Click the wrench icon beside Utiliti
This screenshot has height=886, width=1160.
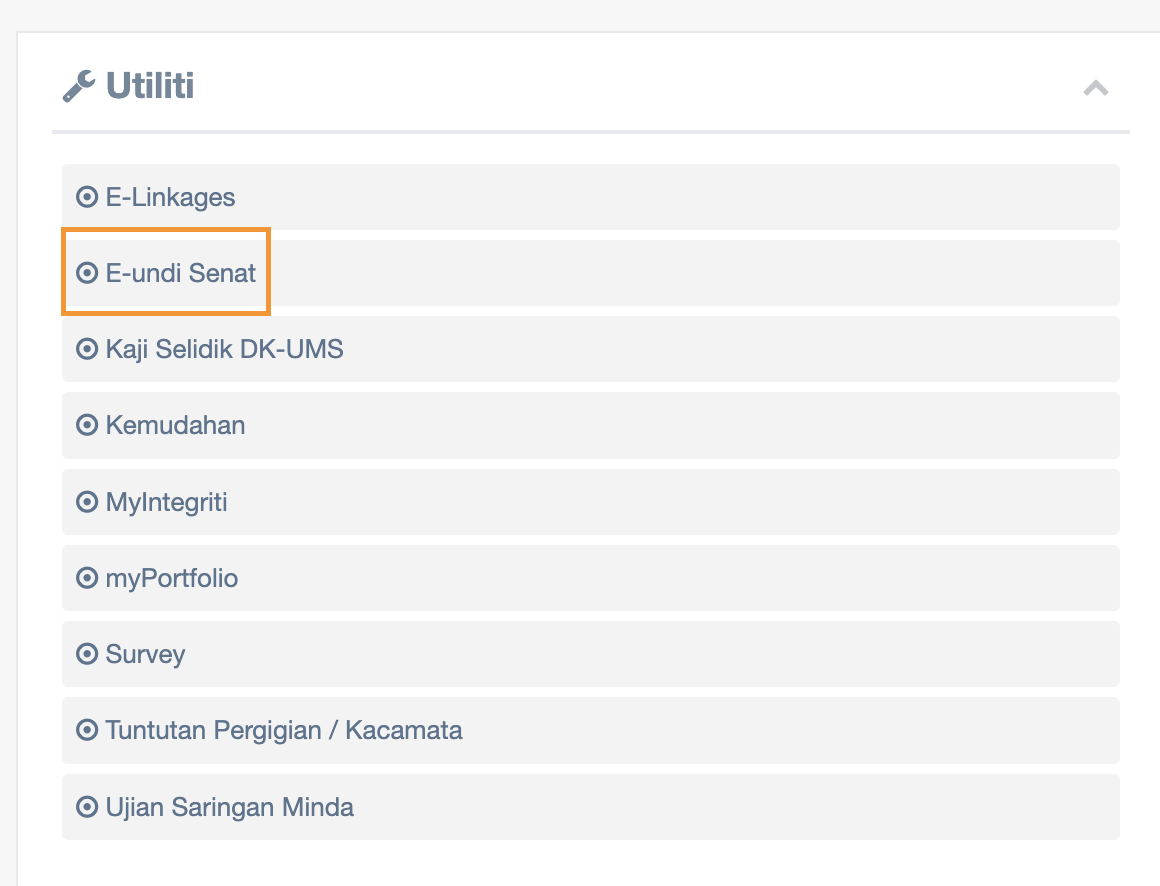(79, 87)
